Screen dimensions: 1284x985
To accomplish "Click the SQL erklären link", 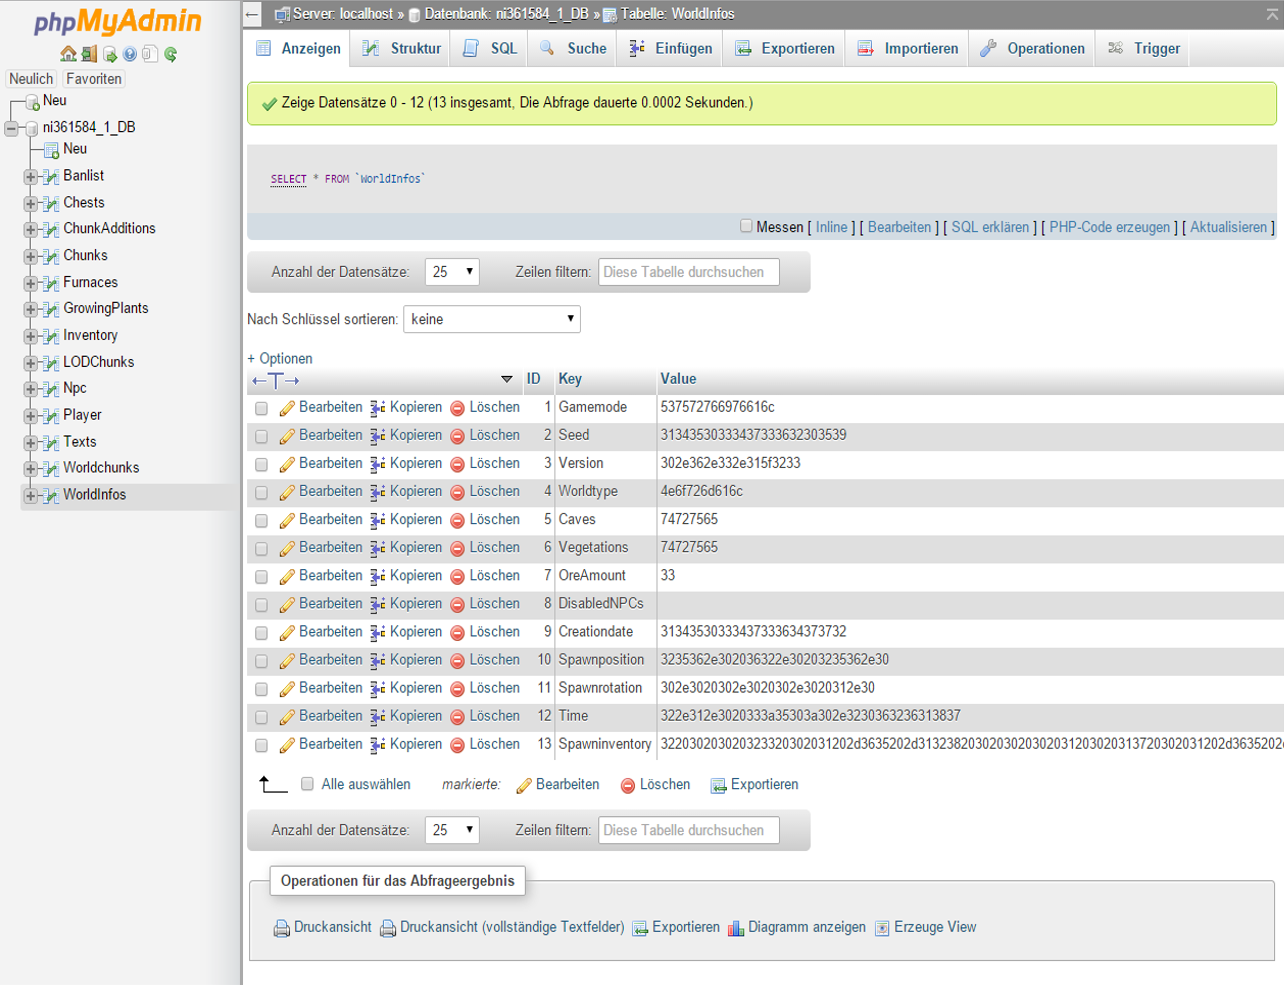I will point(990,227).
